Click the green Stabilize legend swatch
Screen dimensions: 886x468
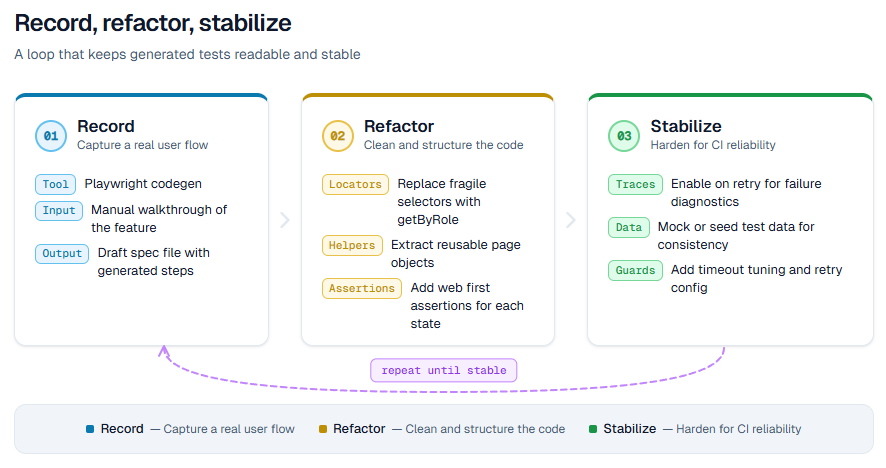(x=593, y=429)
